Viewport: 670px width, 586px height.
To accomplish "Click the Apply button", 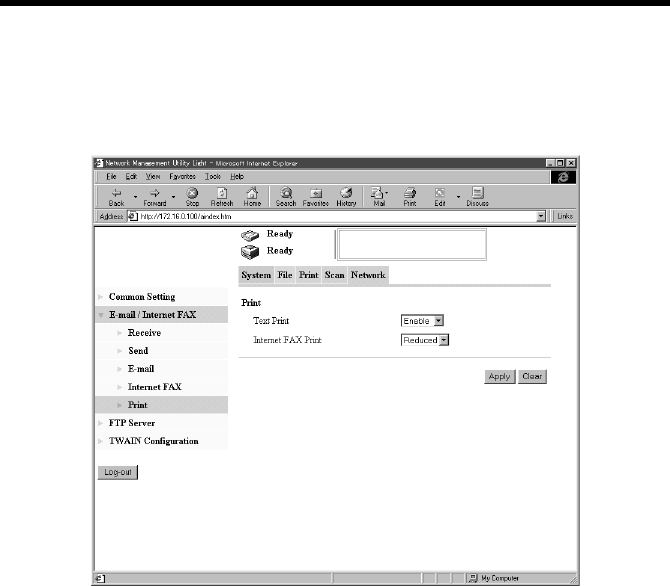I will [500, 377].
